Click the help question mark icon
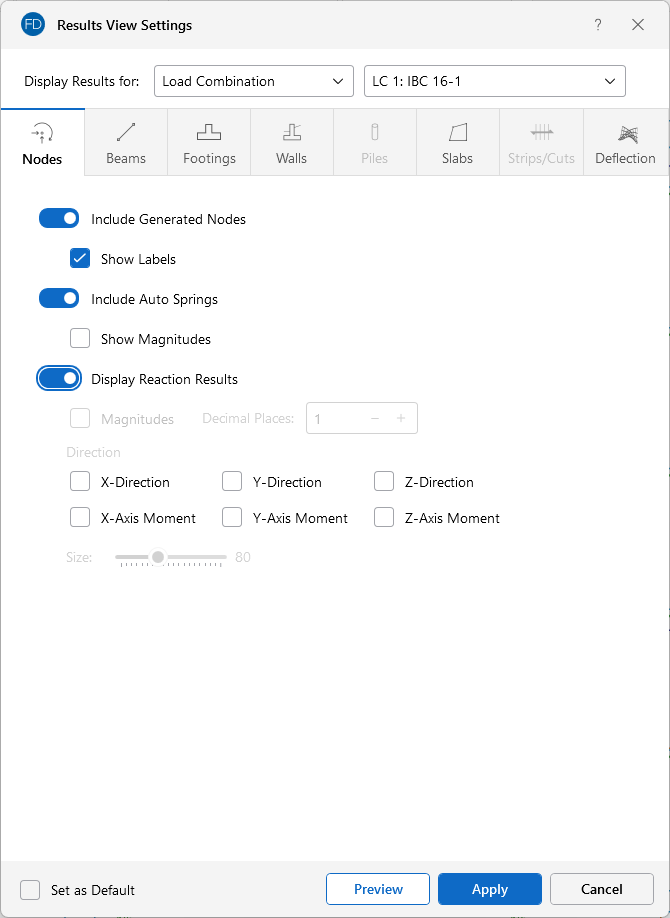670x918 pixels. point(598,25)
